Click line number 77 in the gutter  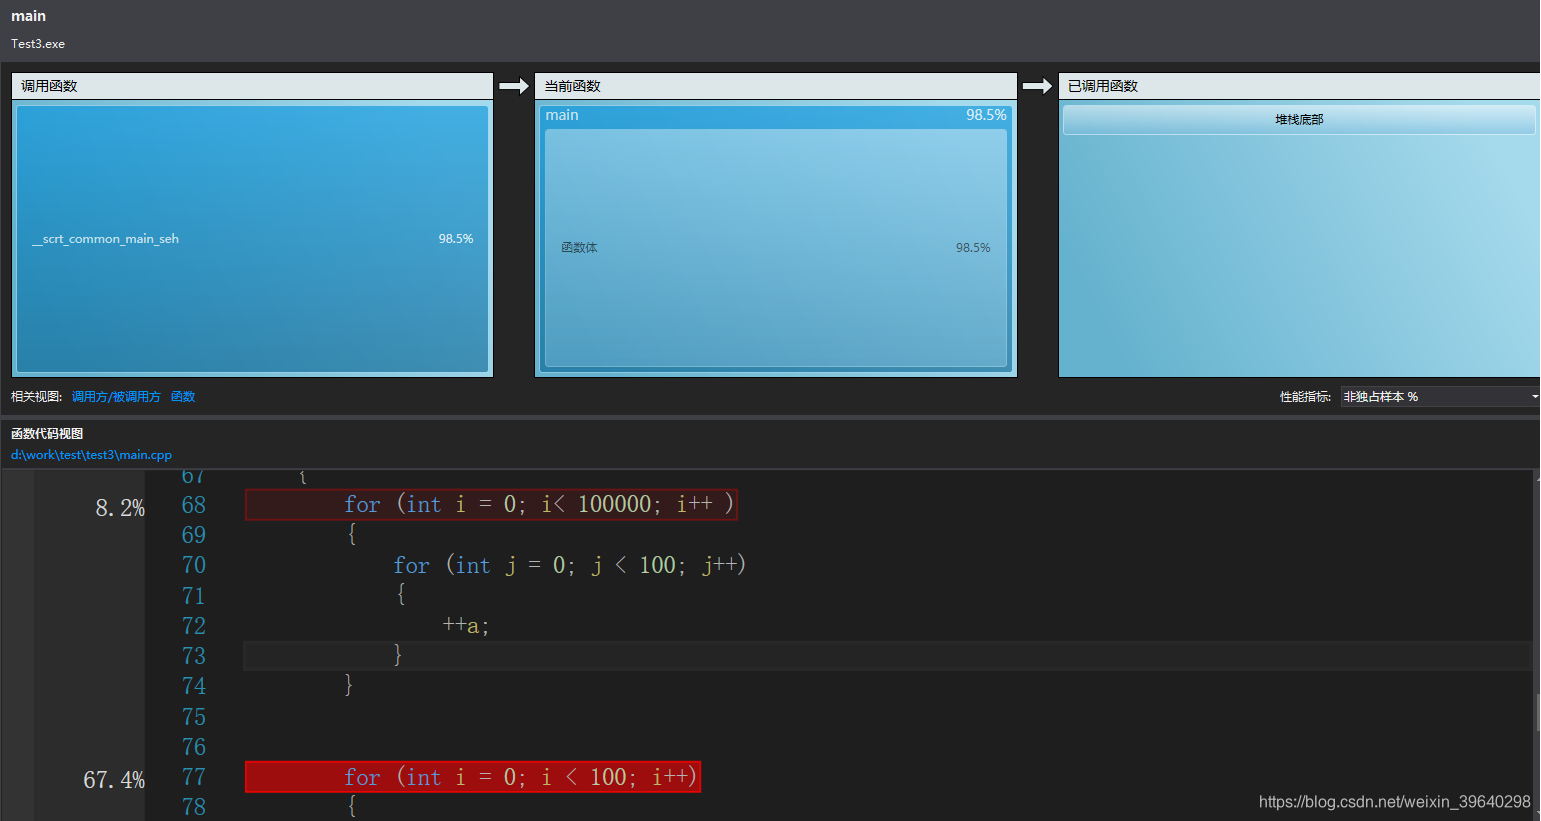click(x=194, y=777)
